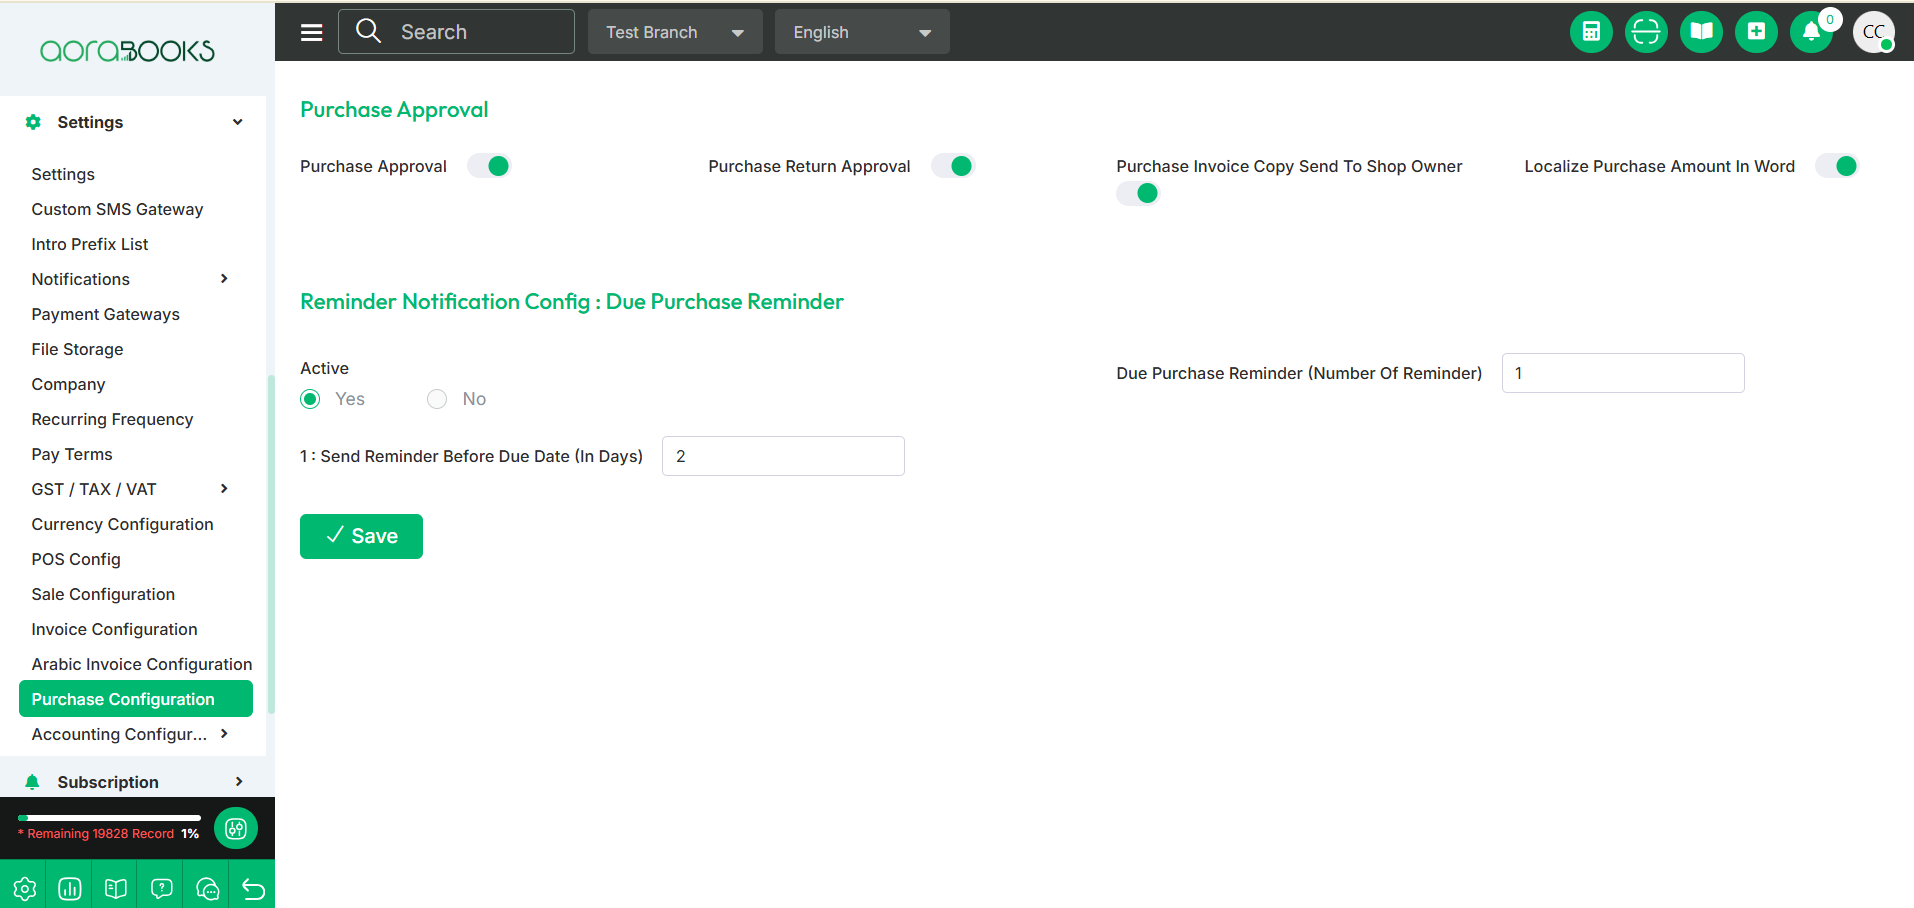Click the question mark help icon
This screenshot has width=1914, height=908.
162,888
